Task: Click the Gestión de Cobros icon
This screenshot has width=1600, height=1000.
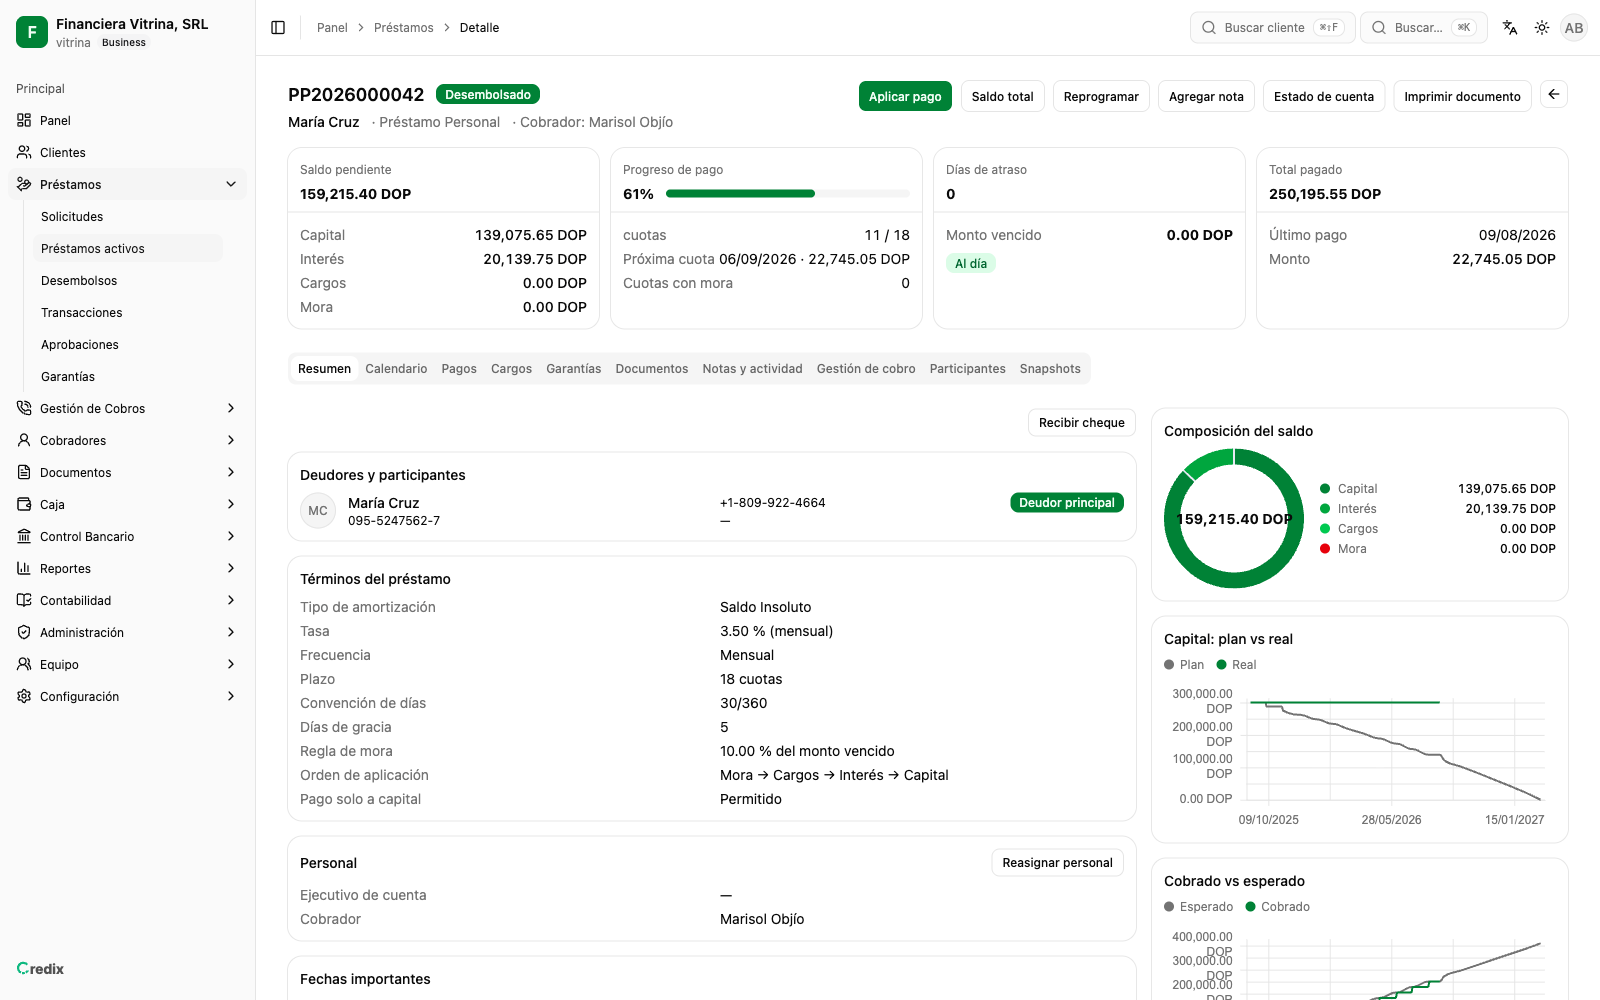Action: (24, 408)
